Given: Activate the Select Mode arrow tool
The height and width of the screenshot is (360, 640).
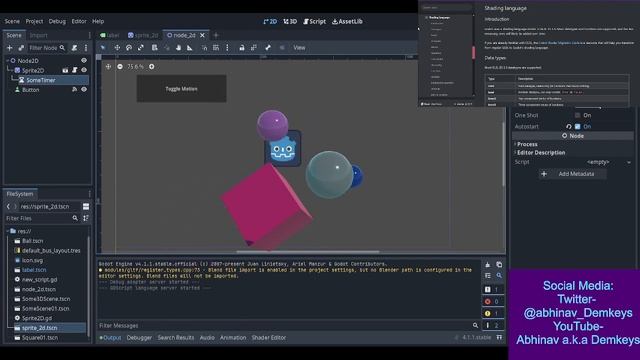Looking at the screenshot, I should point(103,48).
